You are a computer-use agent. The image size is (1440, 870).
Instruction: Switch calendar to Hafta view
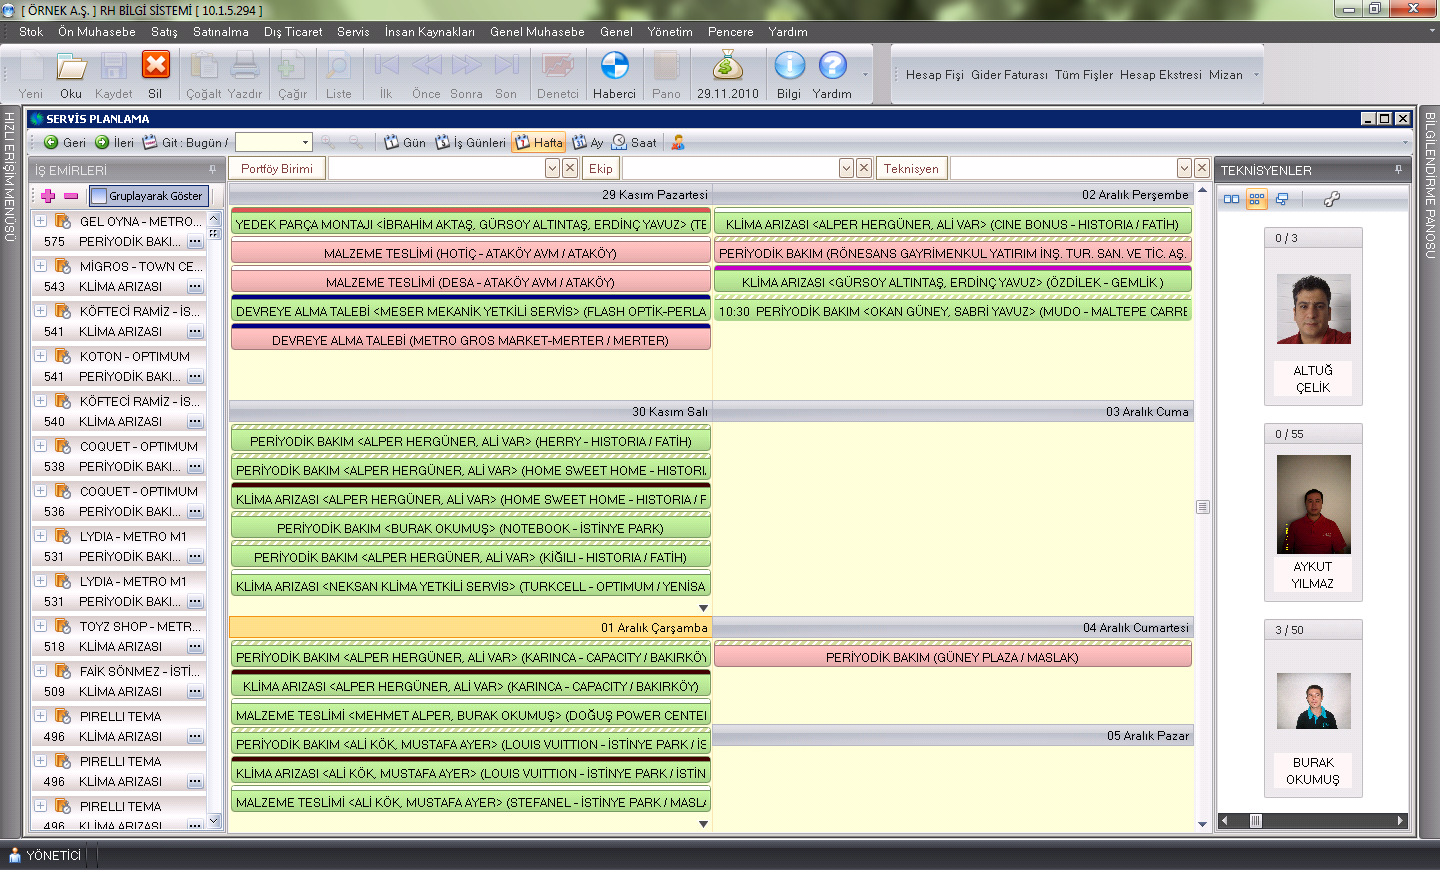(538, 143)
